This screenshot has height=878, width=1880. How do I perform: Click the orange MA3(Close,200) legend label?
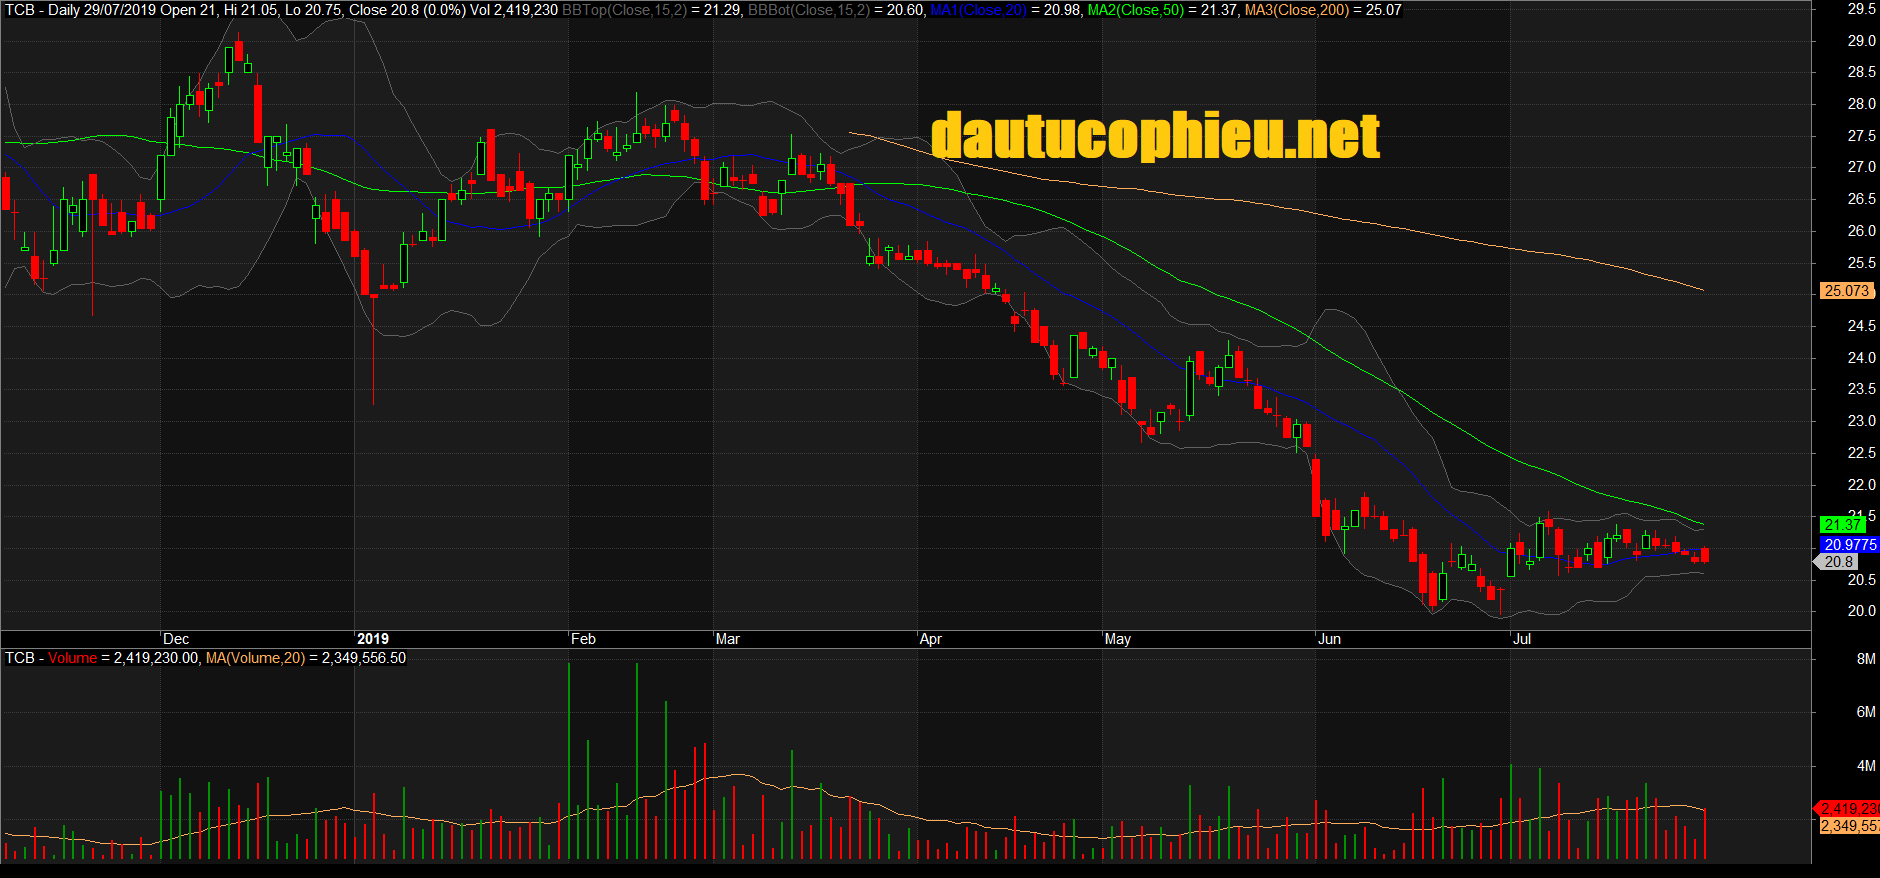[1296, 10]
